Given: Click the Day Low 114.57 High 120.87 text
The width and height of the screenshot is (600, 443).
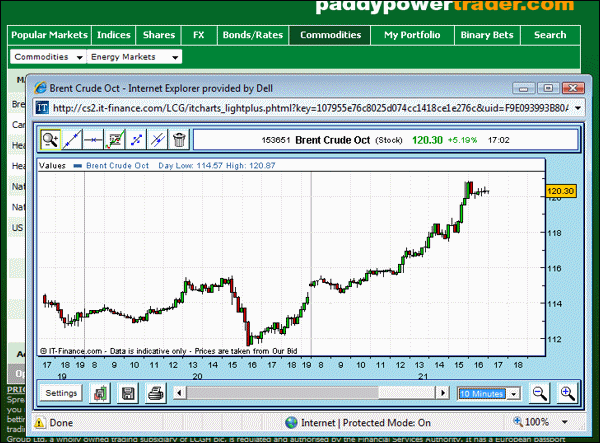Looking at the screenshot, I should [x=217, y=166].
